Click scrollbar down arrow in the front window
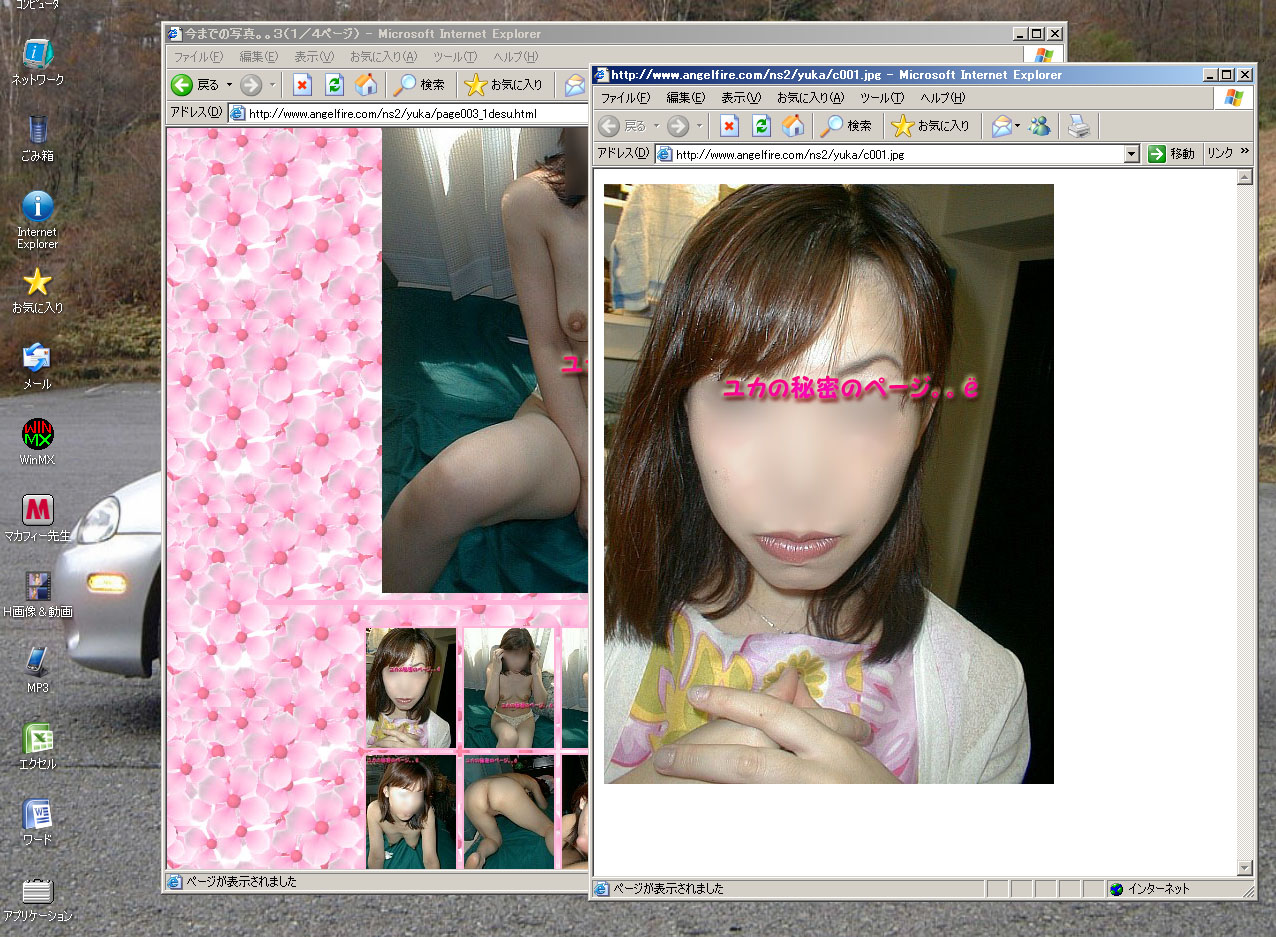 pyautogui.click(x=1245, y=867)
